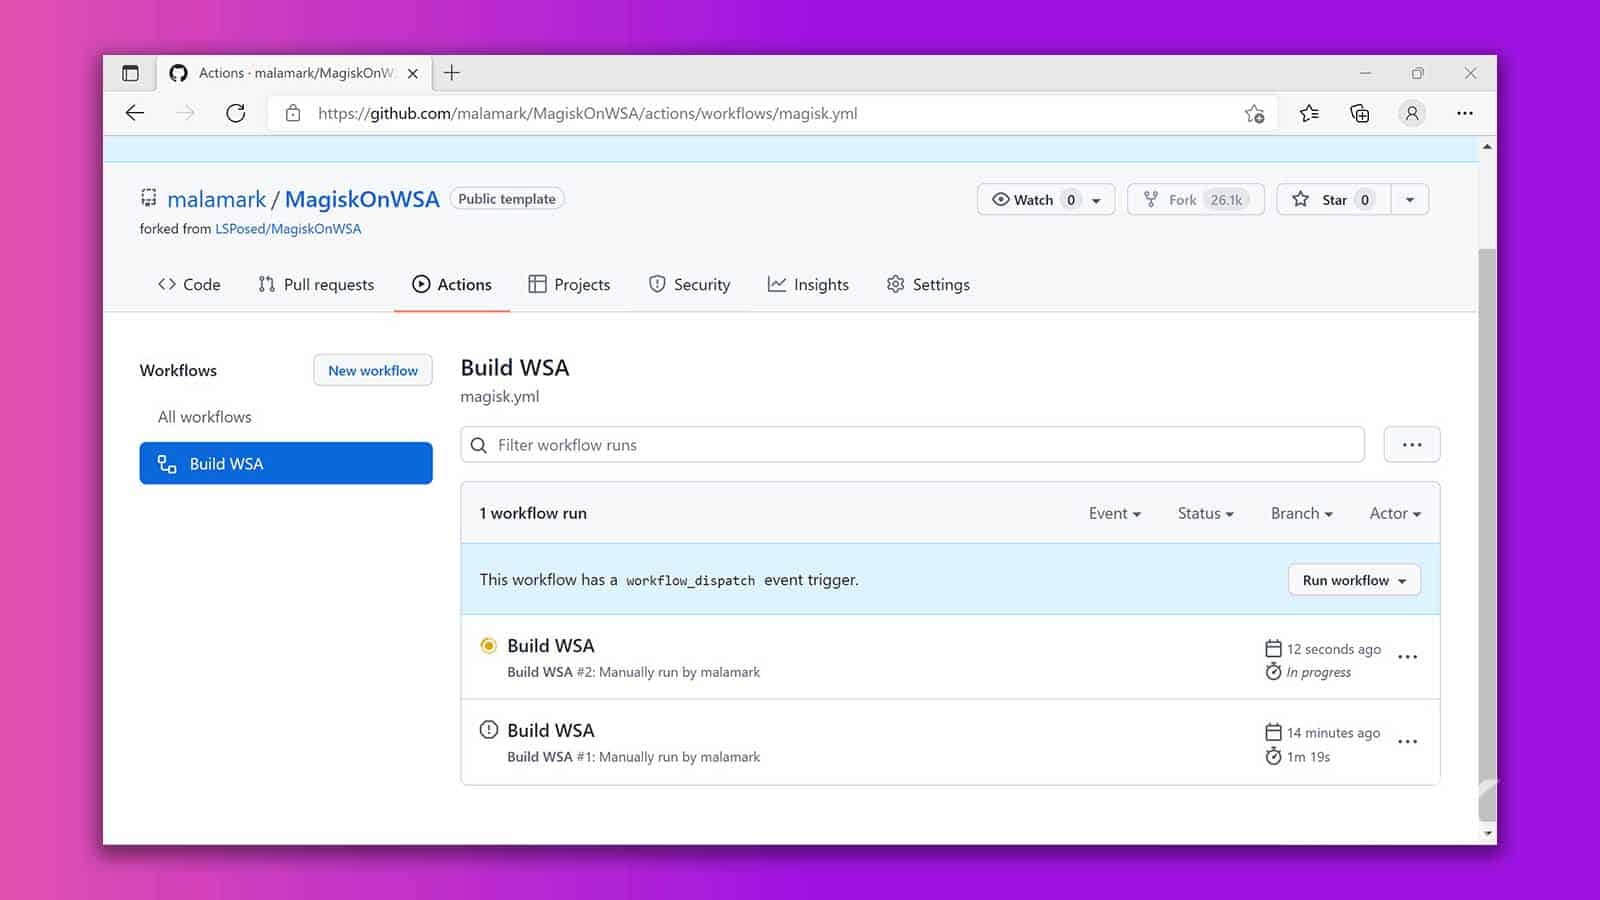Open the Projects tab
Image resolution: width=1600 pixels, height=900 pixels.
[x=569, y=285]
